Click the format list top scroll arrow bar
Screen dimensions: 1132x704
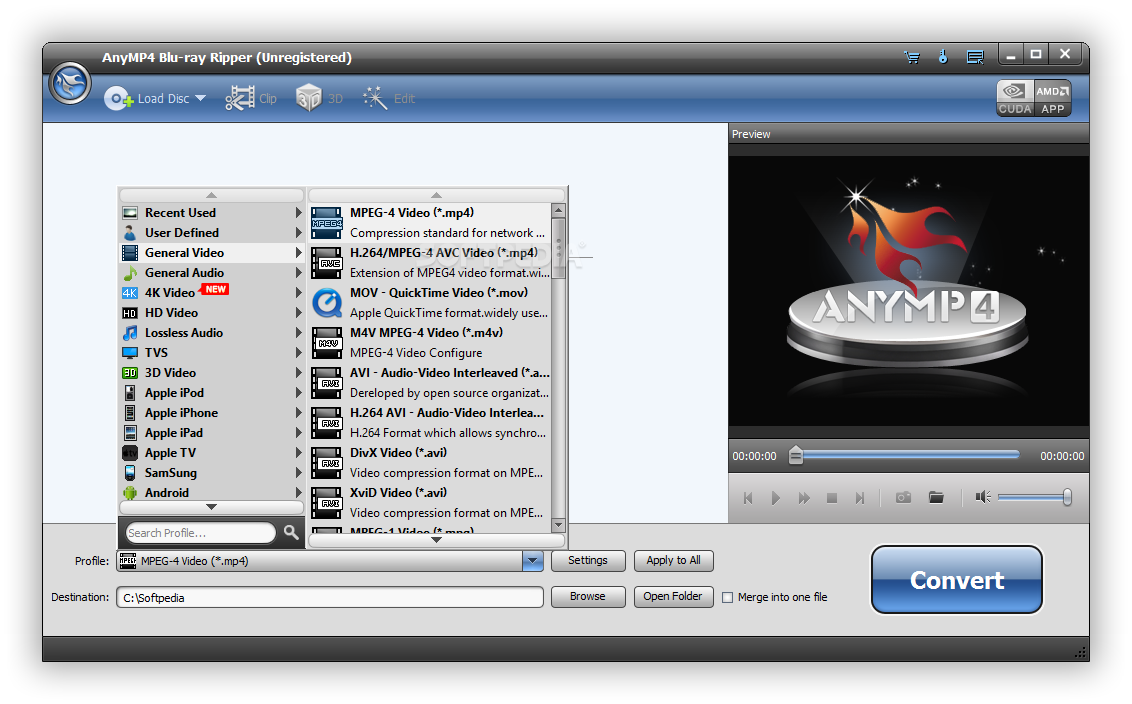(436, 195)
